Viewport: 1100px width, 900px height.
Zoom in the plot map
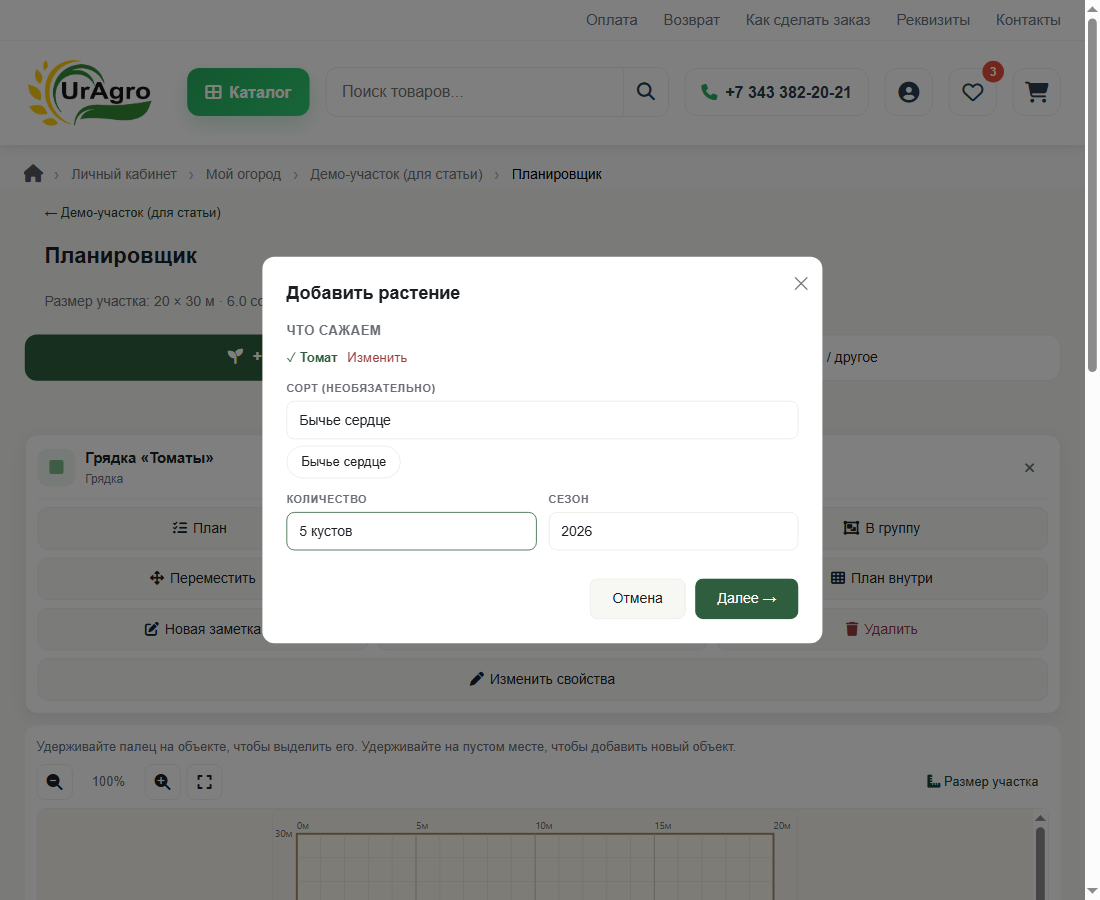click(x=162, y=781)
